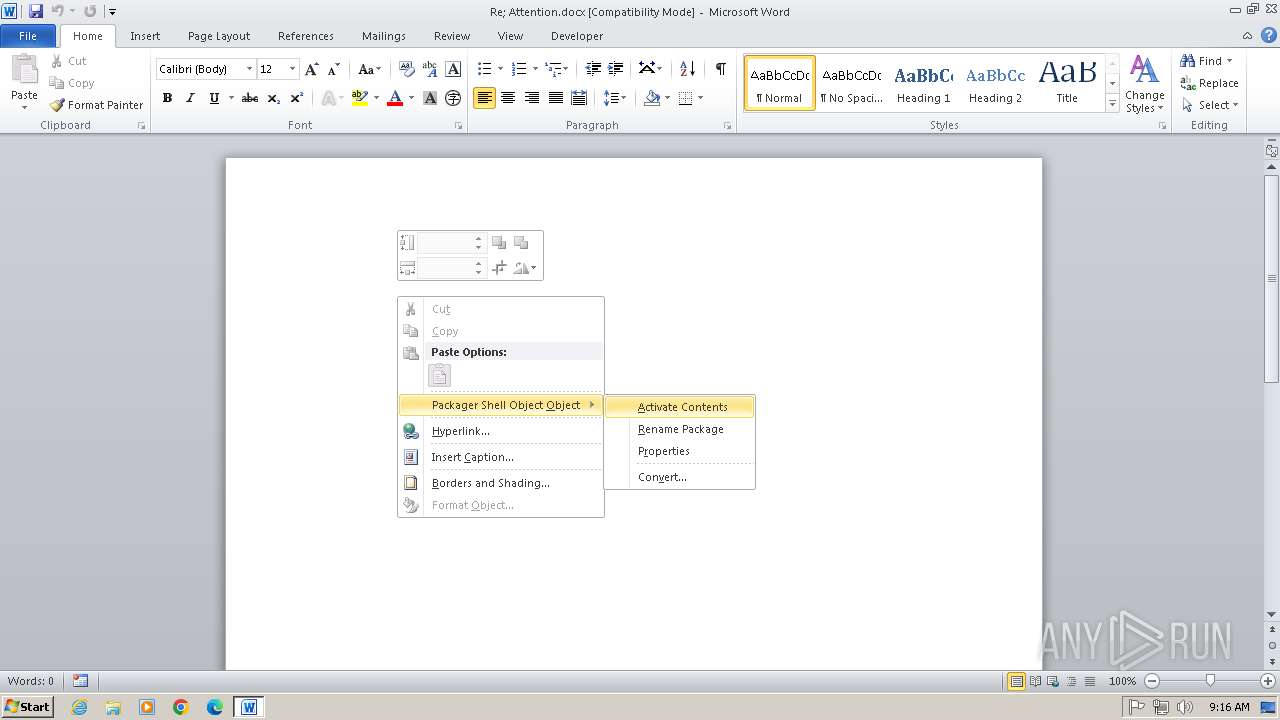This screenshot has width=1280, height=720.
Task: Click the Bullets list icon
Action: (x=484, y=69)
